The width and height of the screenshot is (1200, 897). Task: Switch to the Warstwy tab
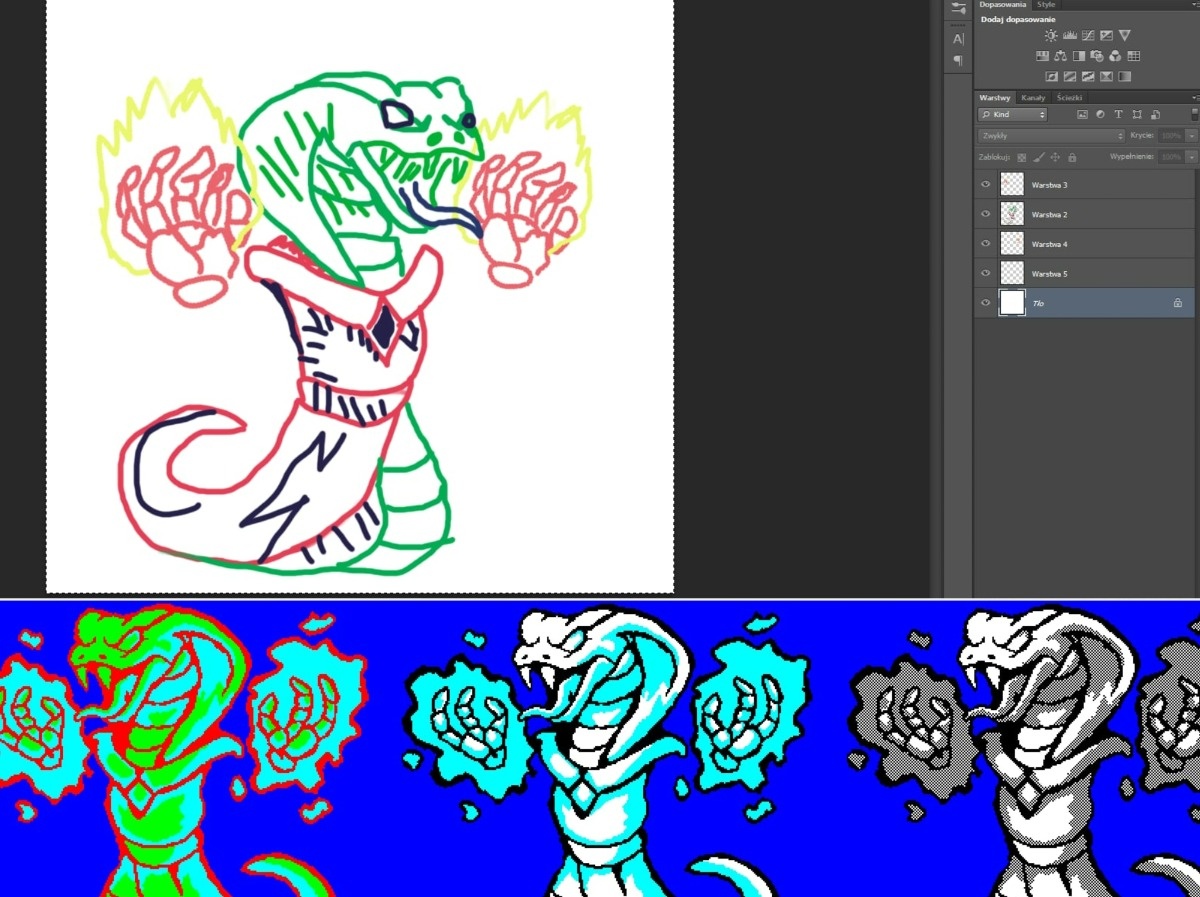pos(995,98)
